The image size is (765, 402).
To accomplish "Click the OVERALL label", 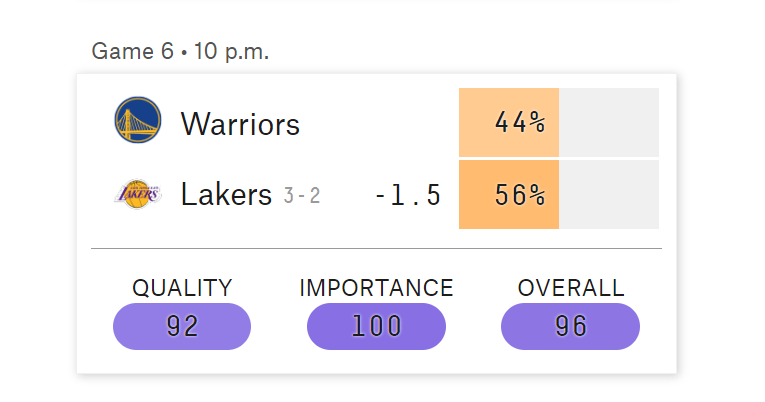I will coord(571,288).
